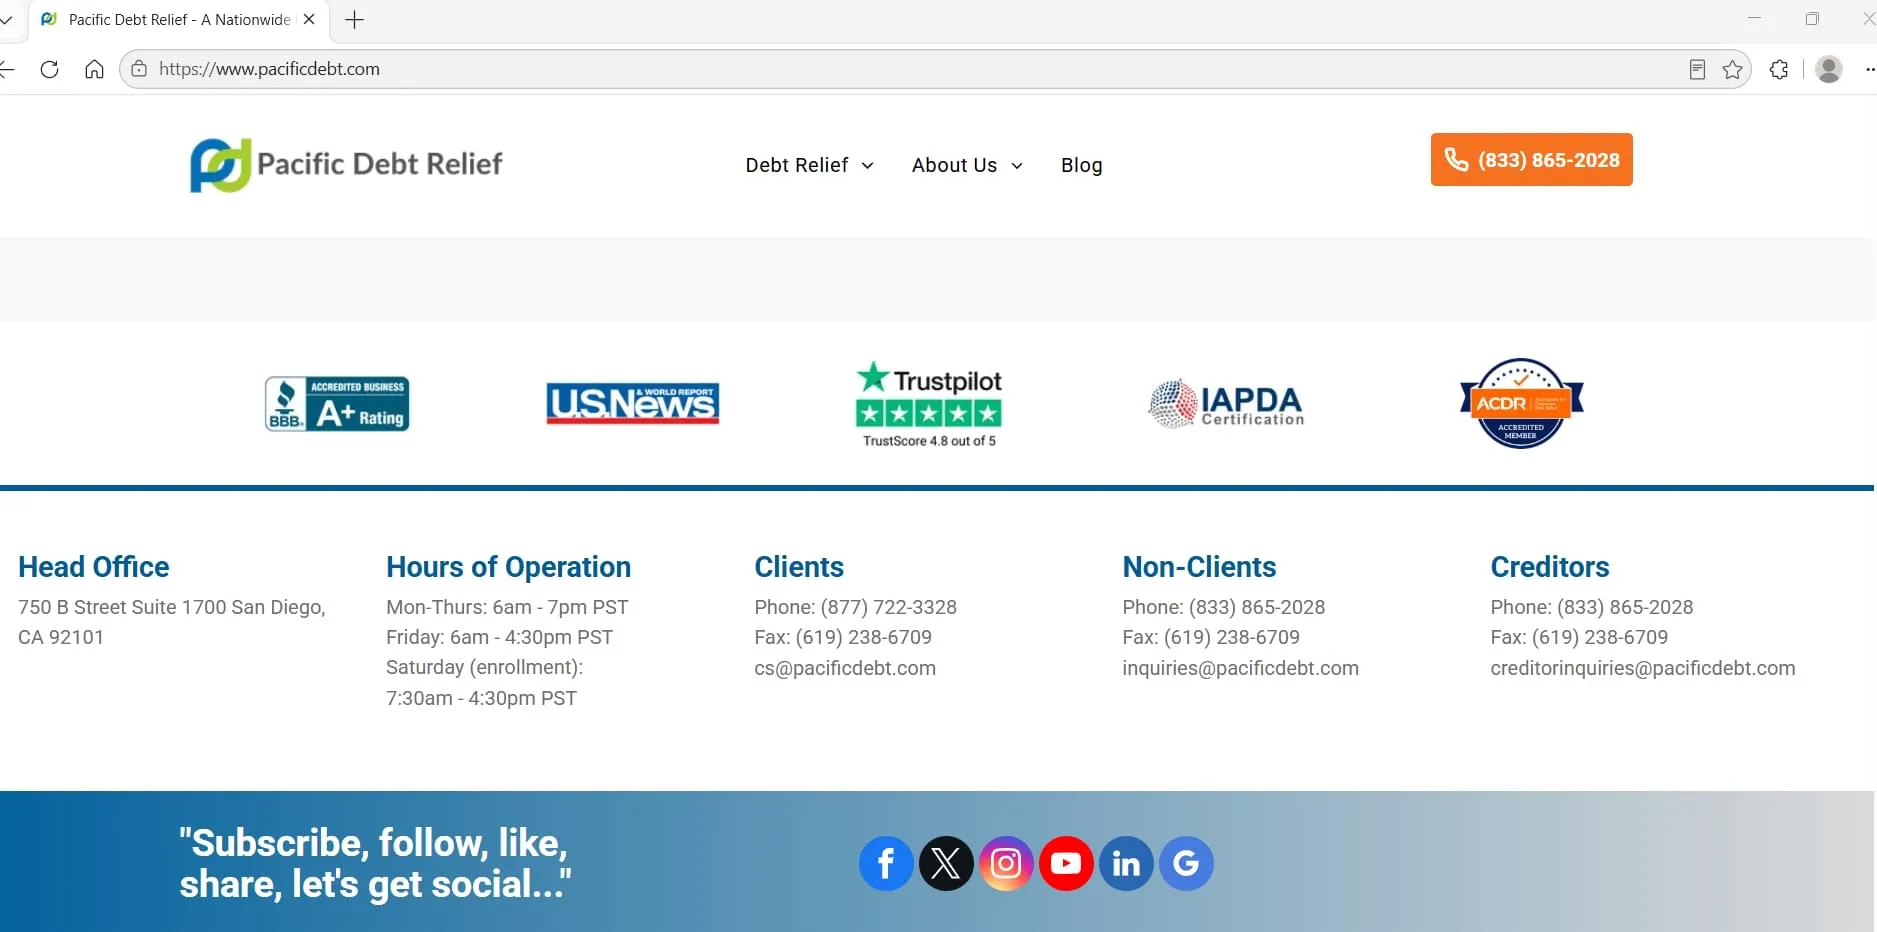Click the Subscribe, follow, like quote text
The height and width of the screenshot is (932, 1877).
pyautogui.click(x=375, y=863)
